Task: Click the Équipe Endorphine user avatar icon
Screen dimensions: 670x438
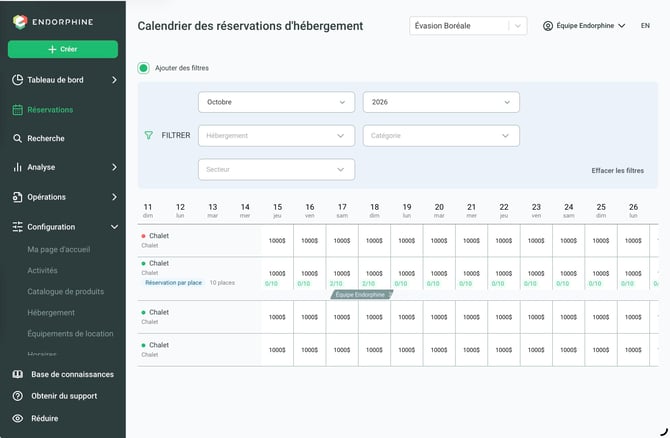Action: tap(548, 26)
